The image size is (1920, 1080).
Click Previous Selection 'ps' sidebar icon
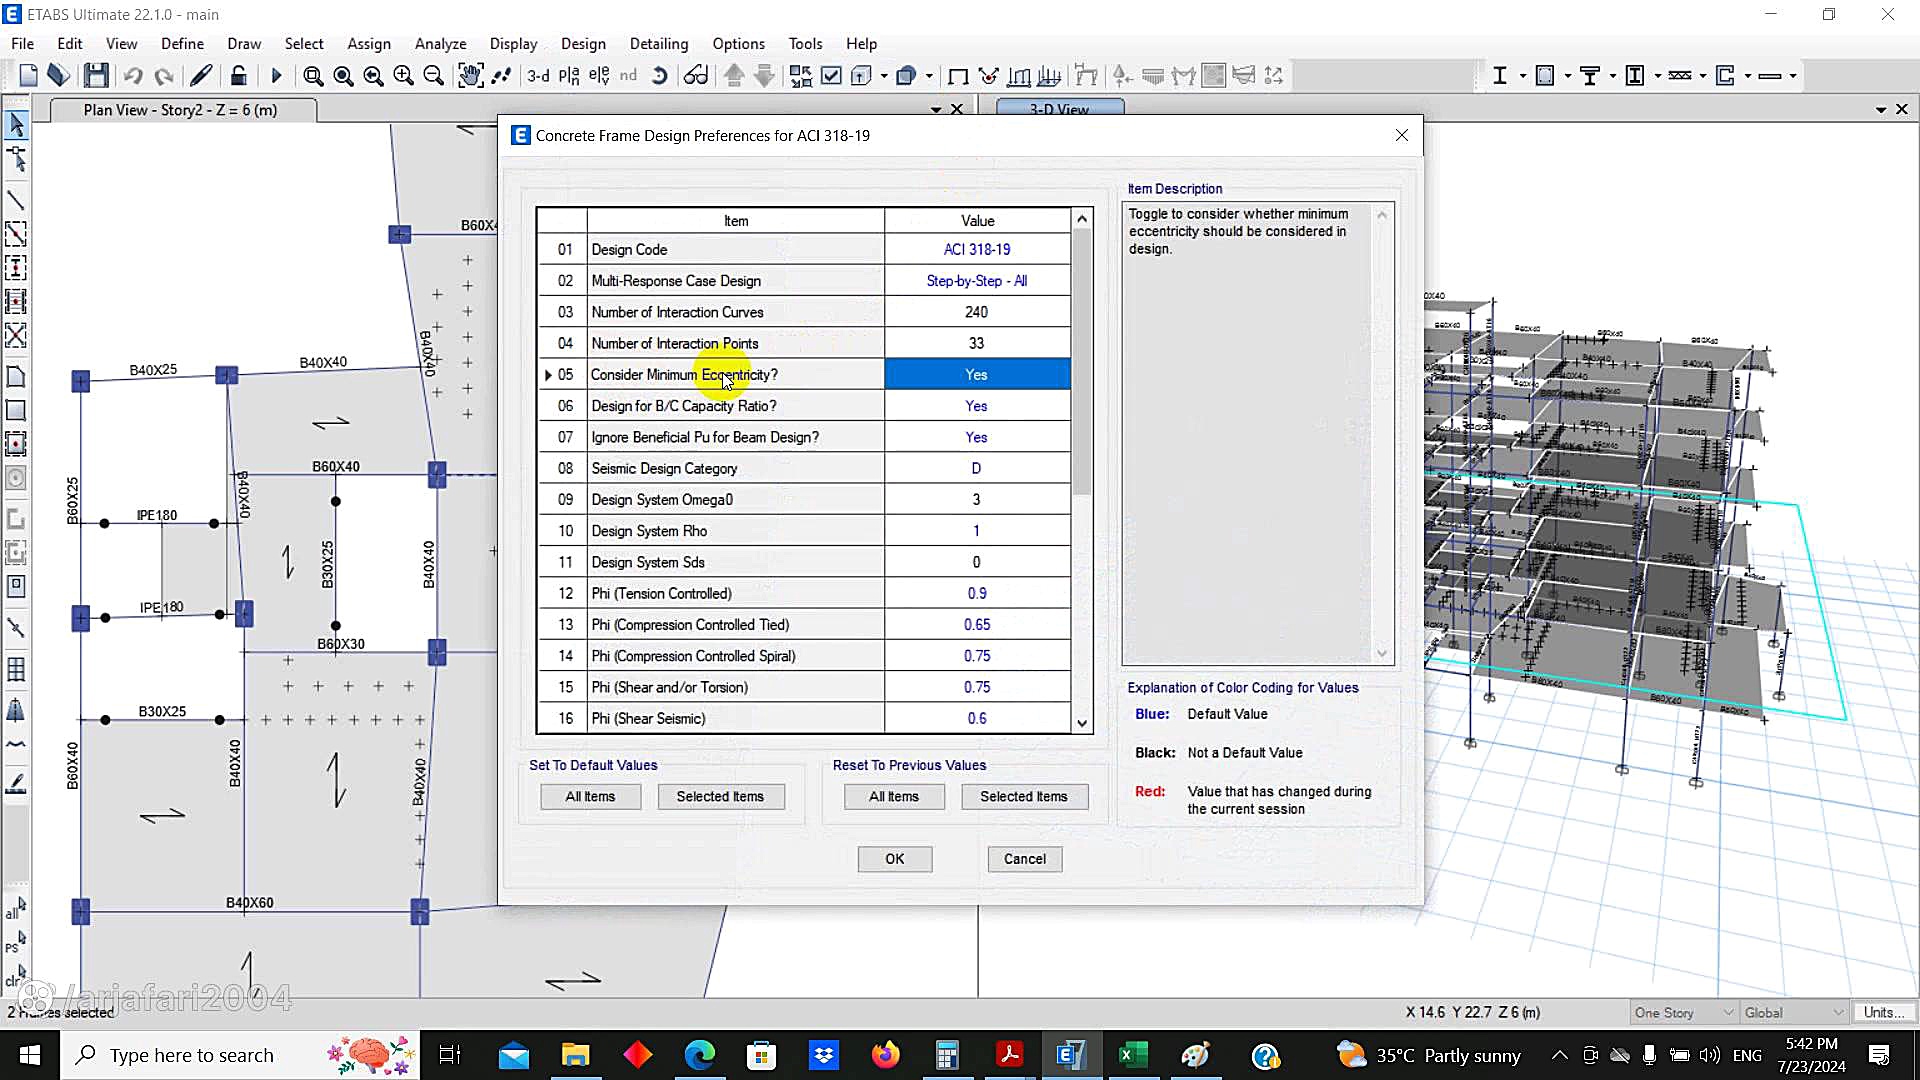point(16,942)
